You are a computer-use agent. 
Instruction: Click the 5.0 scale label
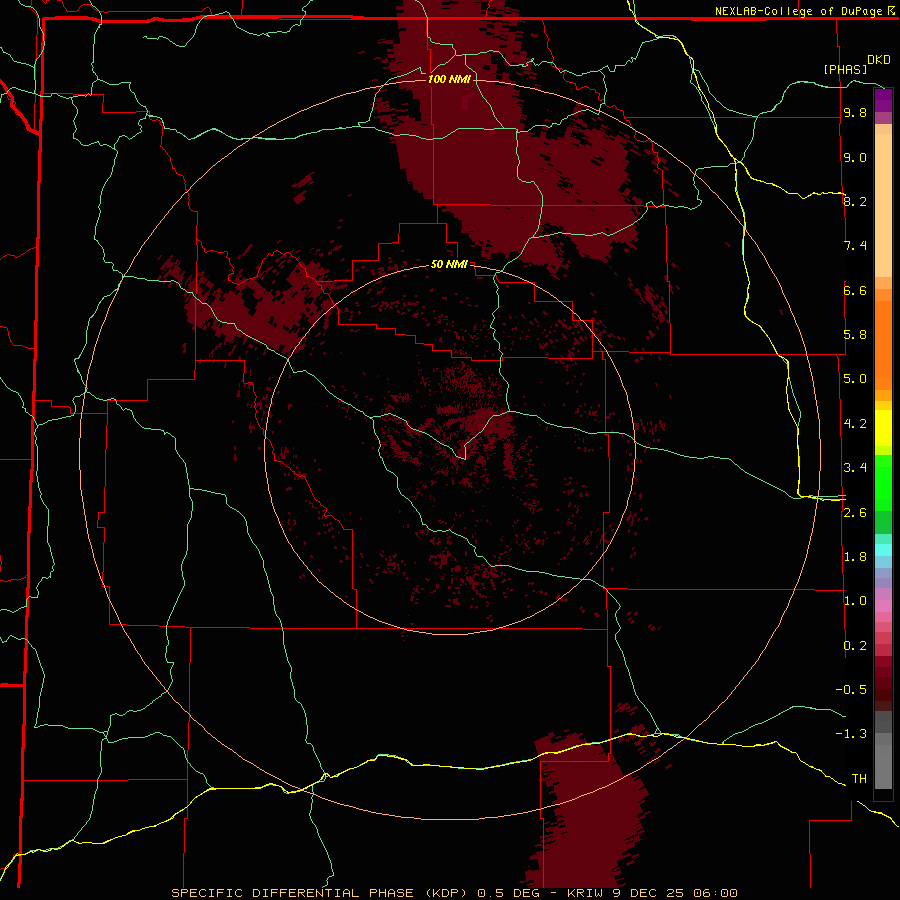855,379
